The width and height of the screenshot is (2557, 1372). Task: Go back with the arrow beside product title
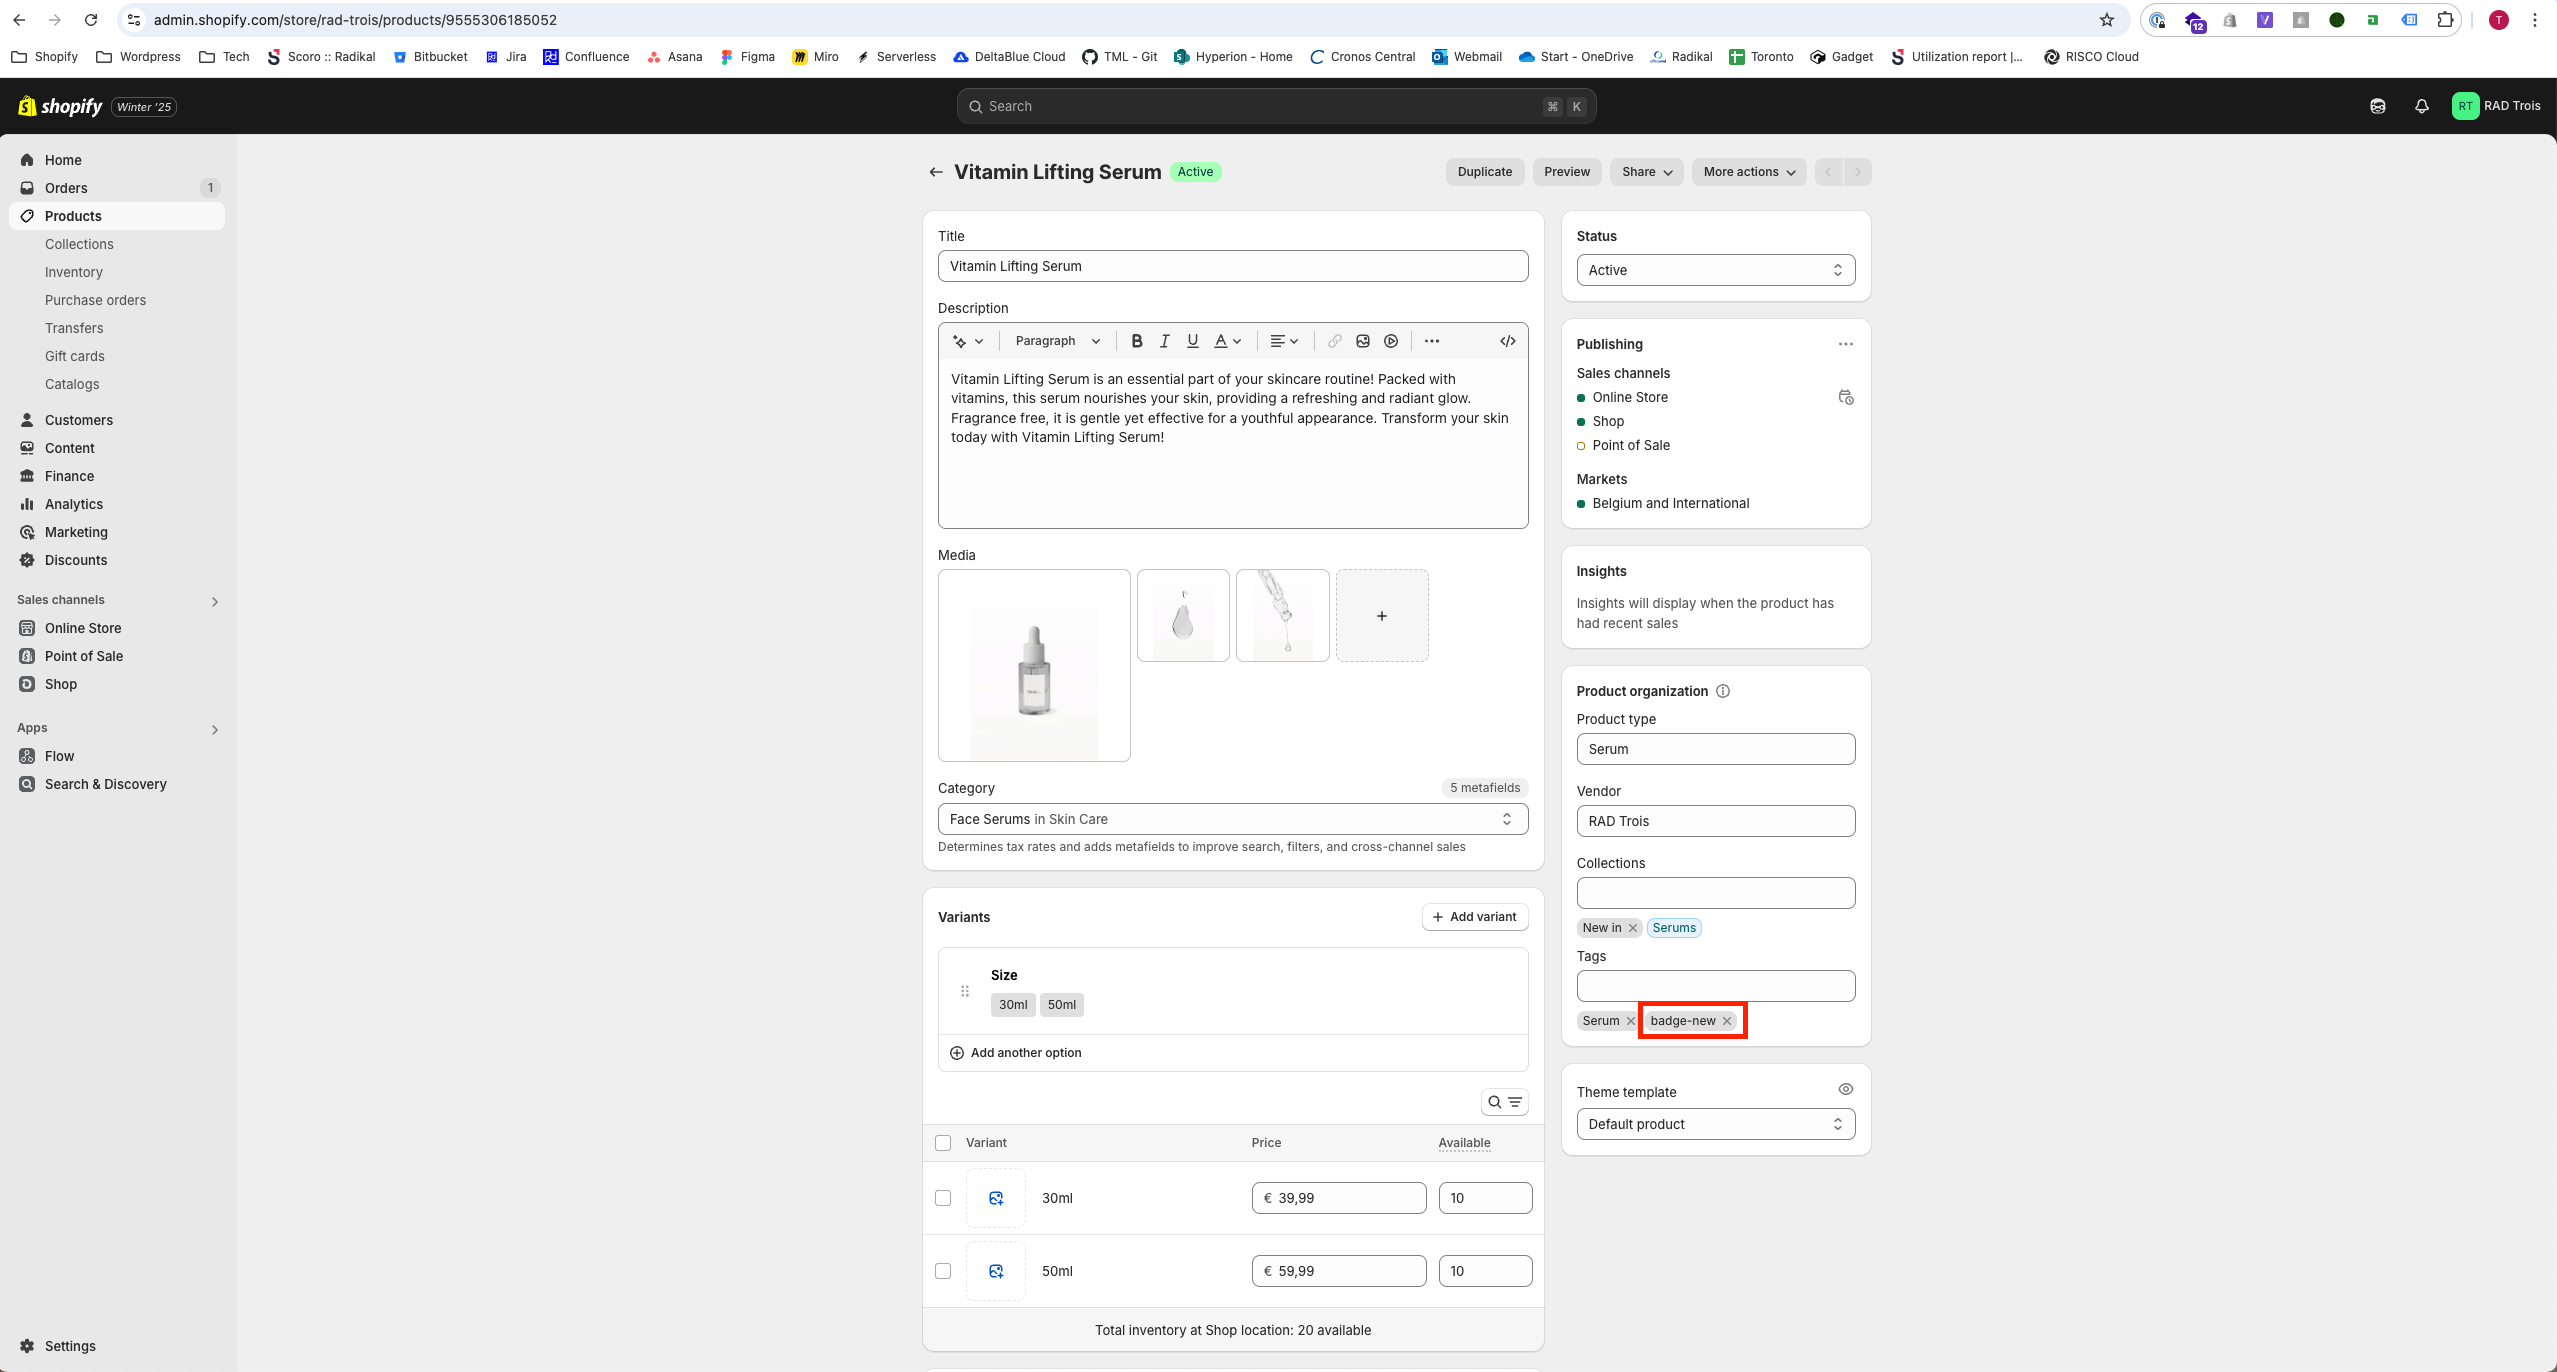pos(935,172)
